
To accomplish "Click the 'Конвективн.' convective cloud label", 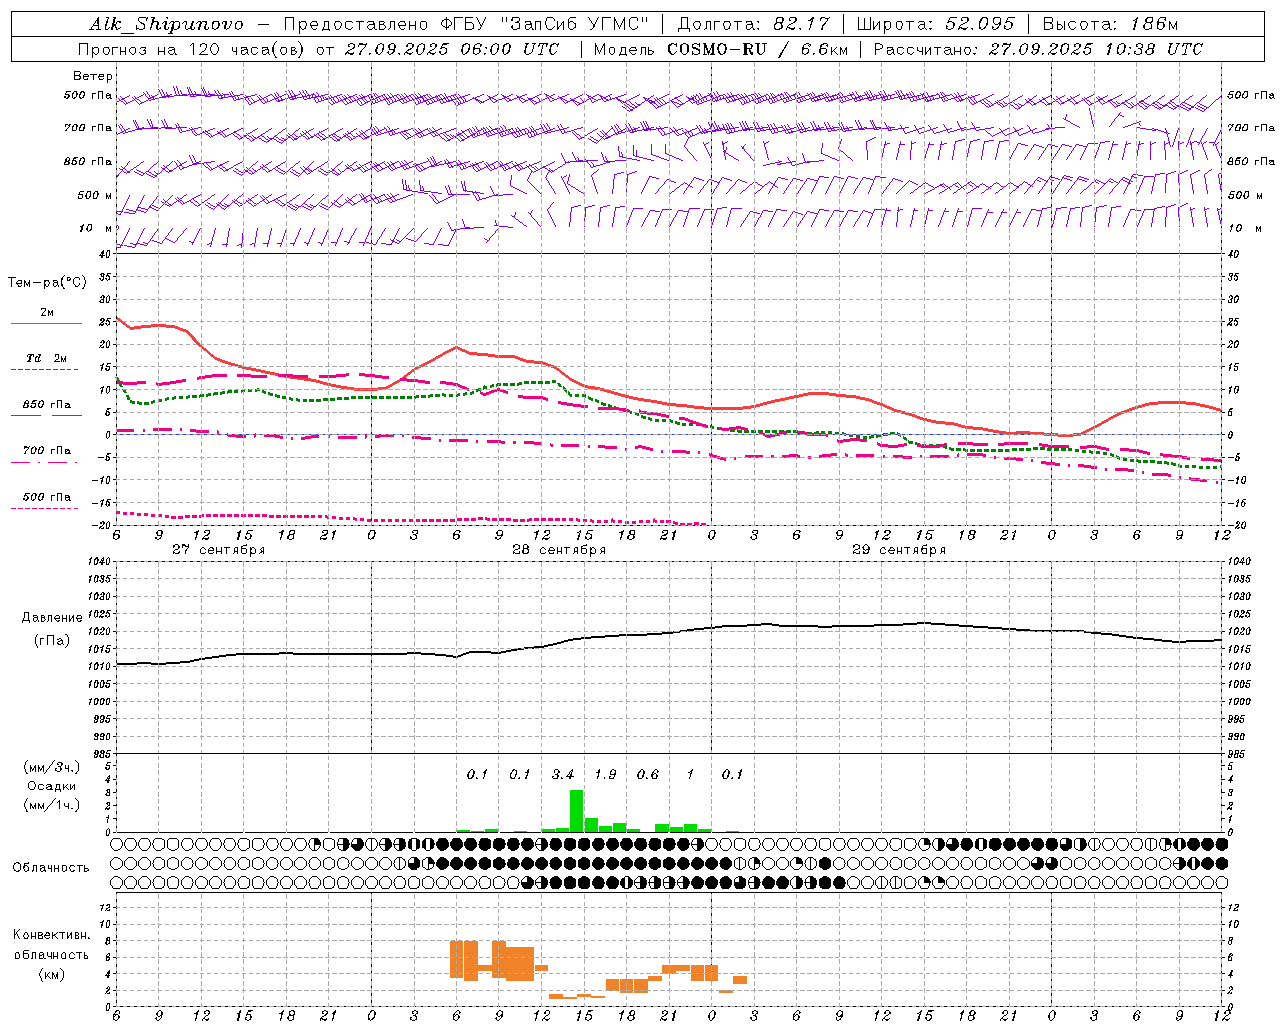I will pyautogui.click(x=52, y=935).
